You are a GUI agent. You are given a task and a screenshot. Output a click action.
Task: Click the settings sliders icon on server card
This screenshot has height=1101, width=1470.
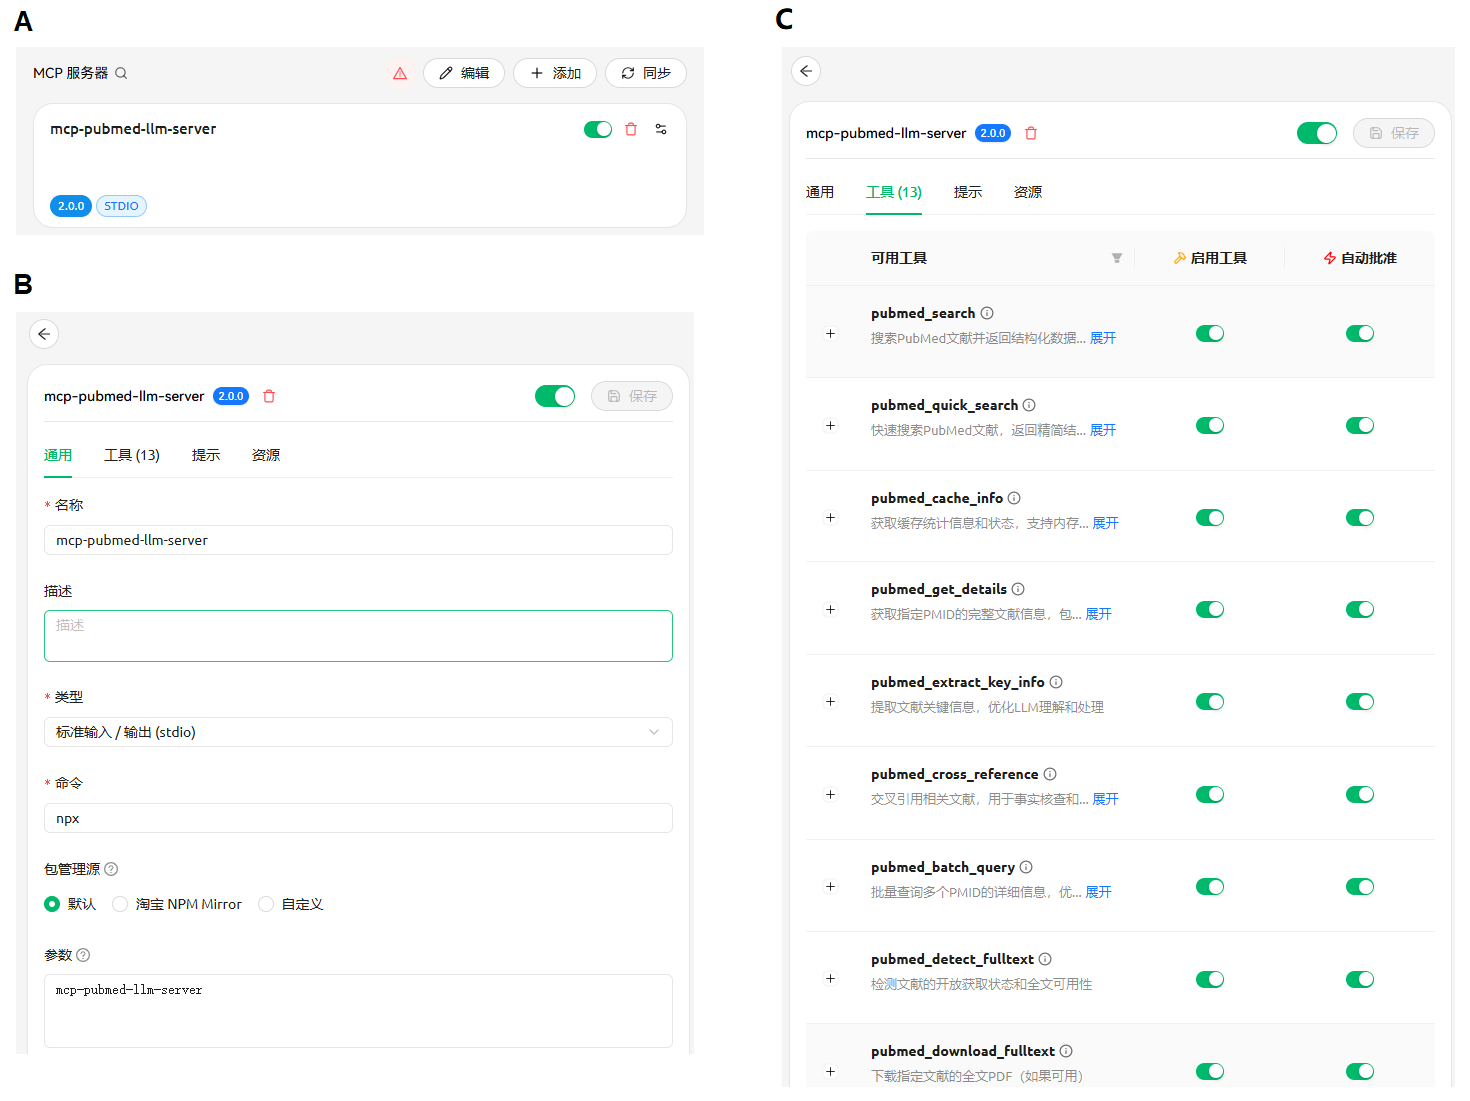point(661,129)
